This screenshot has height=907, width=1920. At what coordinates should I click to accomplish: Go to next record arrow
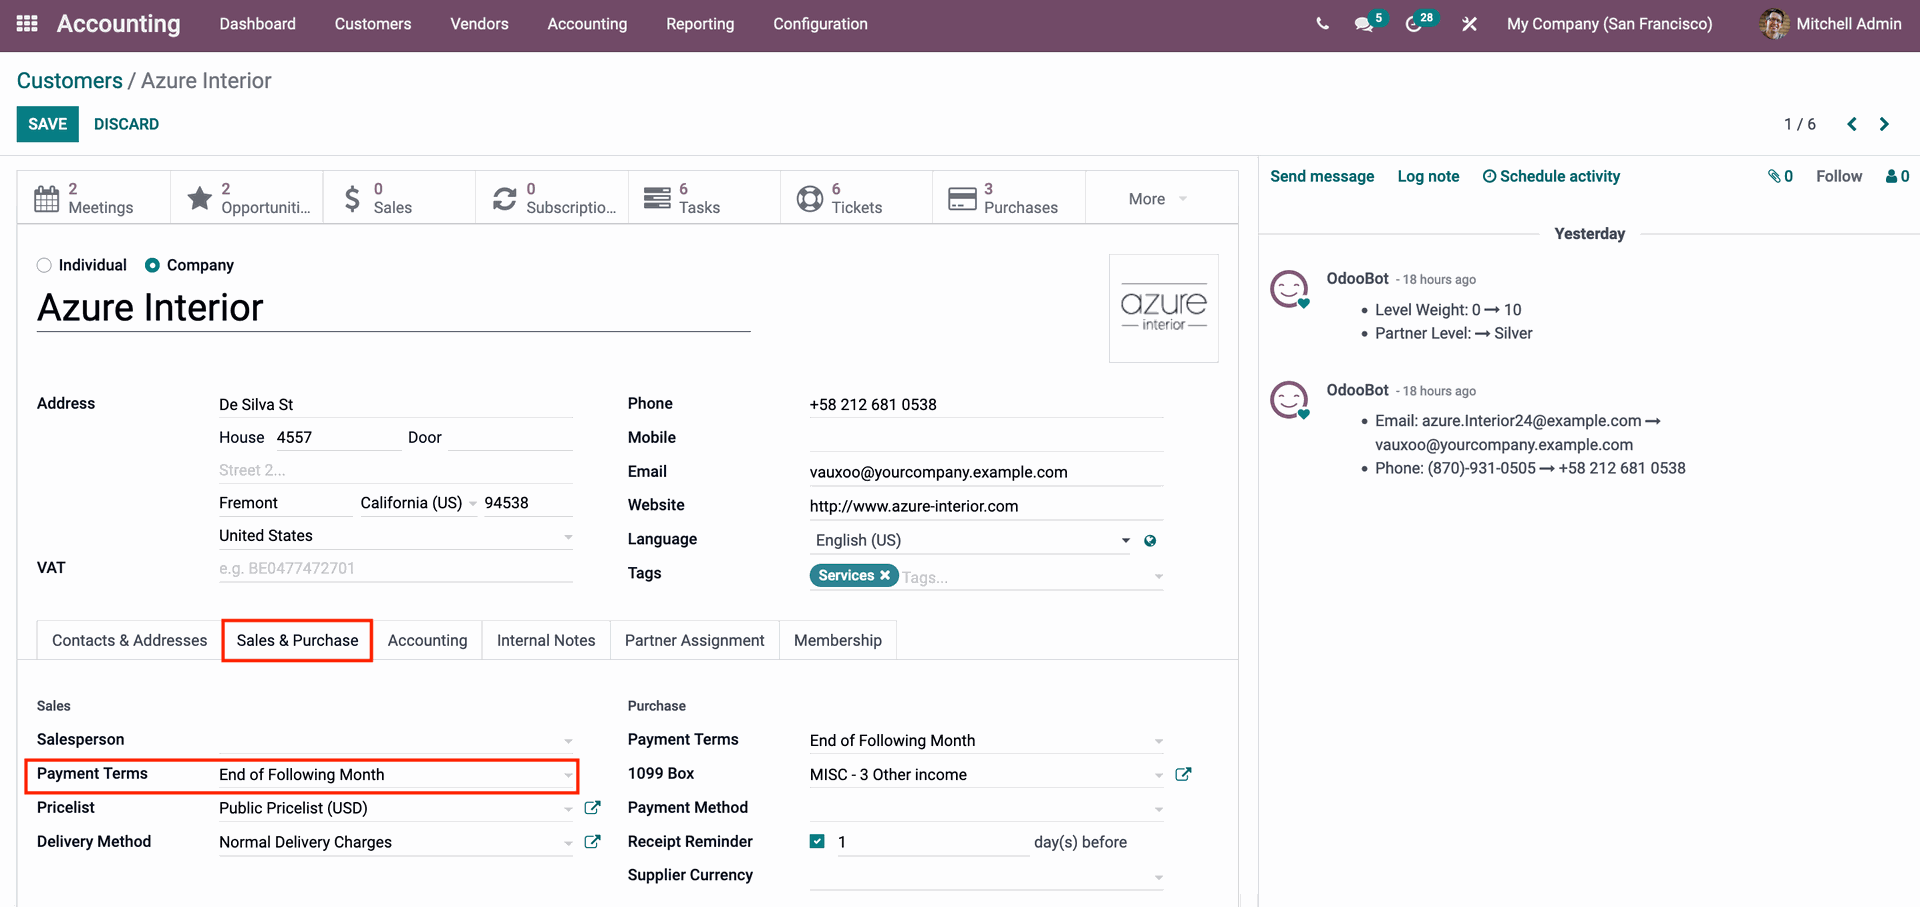pyautogui.click(x=1884, y=124)
